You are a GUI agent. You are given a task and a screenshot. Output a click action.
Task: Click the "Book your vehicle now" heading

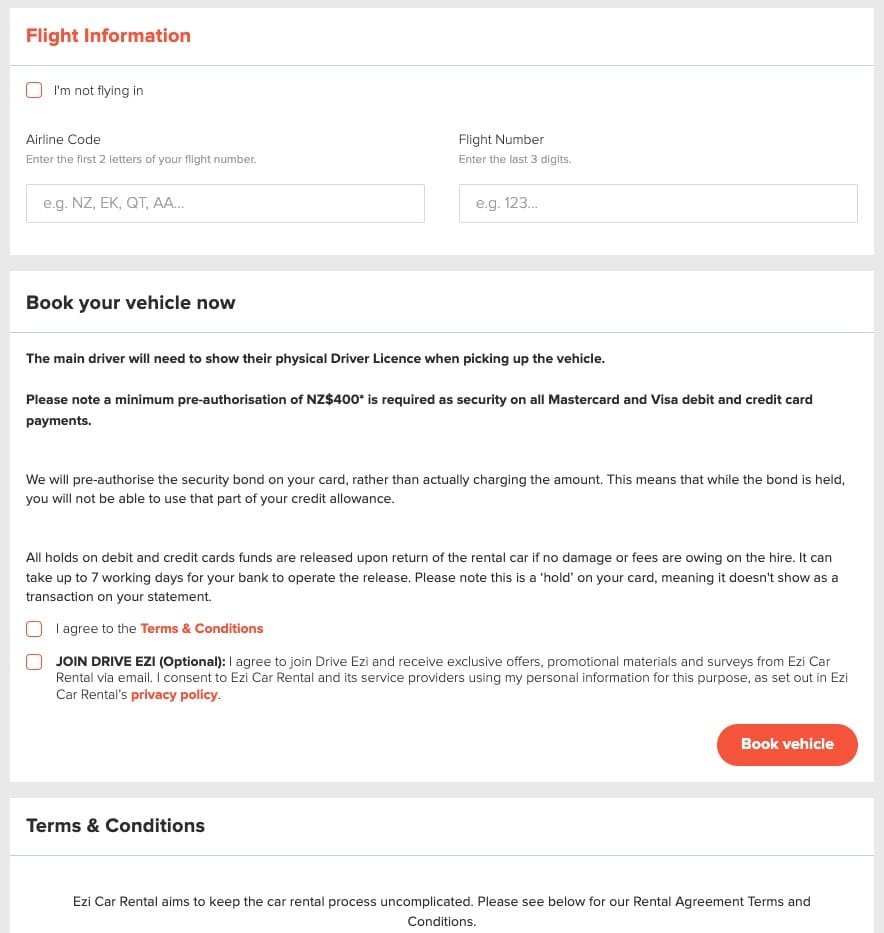[x=130, y=303]
